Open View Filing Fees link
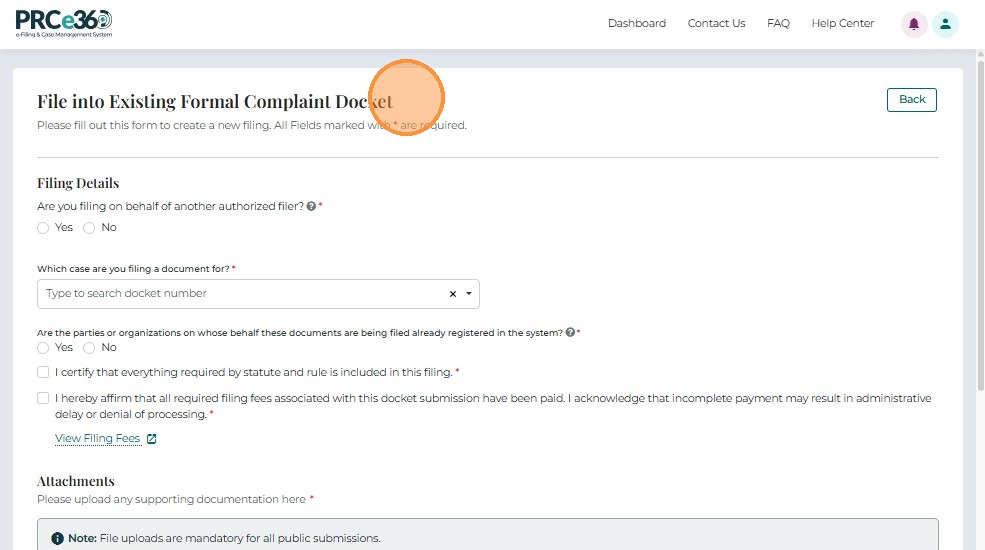 pos(97,438)
